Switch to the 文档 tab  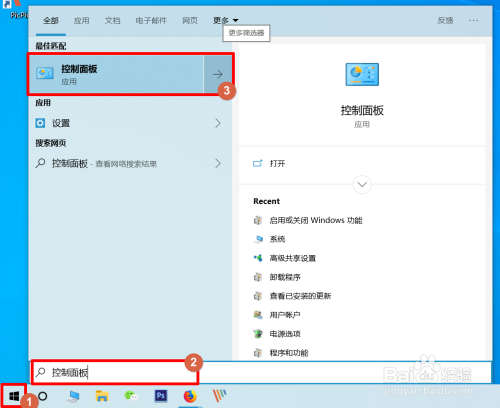tap(112, 20)
